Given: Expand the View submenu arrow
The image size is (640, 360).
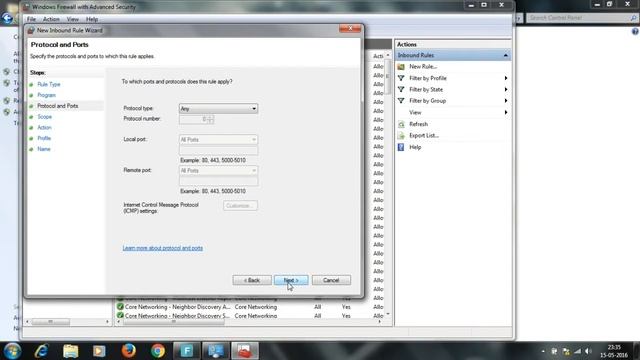Looking at the screenshot, I should click(506, 112).
